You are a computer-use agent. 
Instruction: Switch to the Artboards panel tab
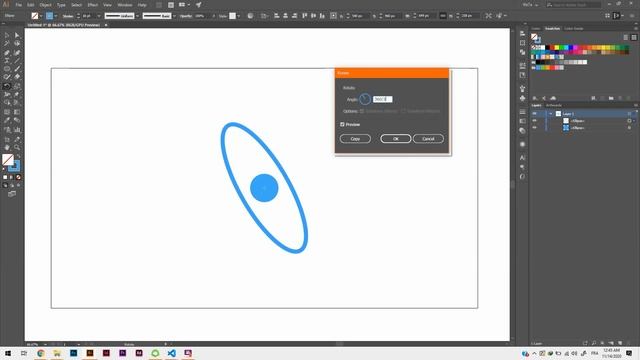[x=553, y=105]
